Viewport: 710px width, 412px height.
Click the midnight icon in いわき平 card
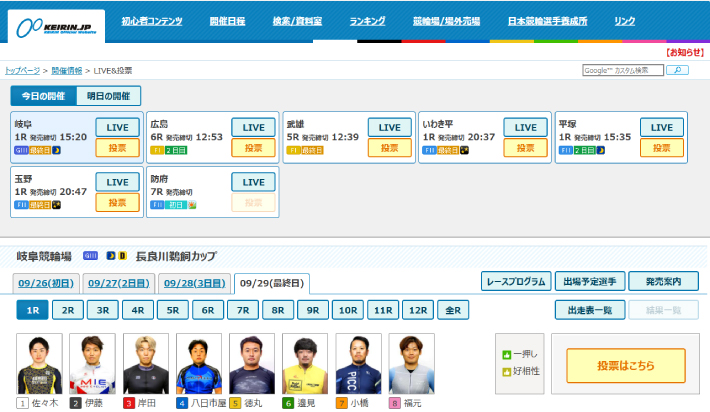(x=465, y=150)
